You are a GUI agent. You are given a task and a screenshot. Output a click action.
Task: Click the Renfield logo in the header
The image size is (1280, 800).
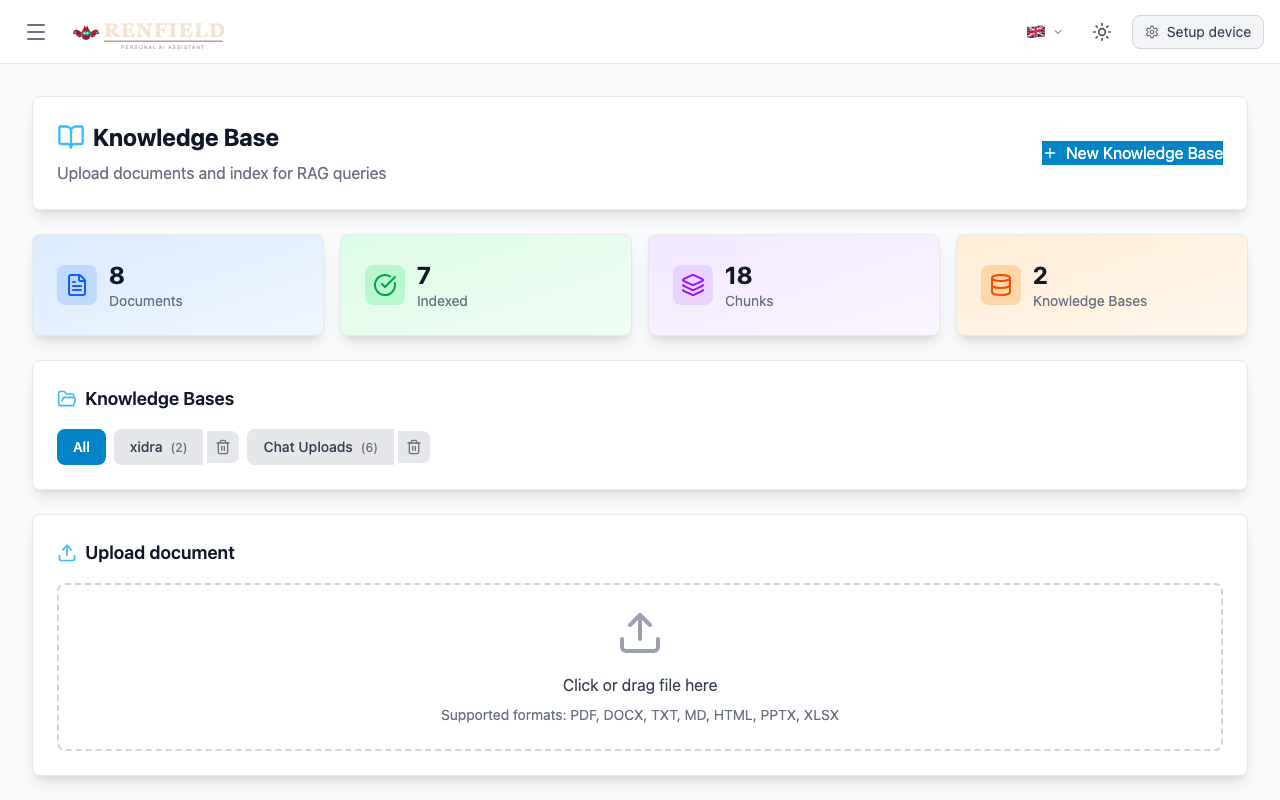click(148, 32)
